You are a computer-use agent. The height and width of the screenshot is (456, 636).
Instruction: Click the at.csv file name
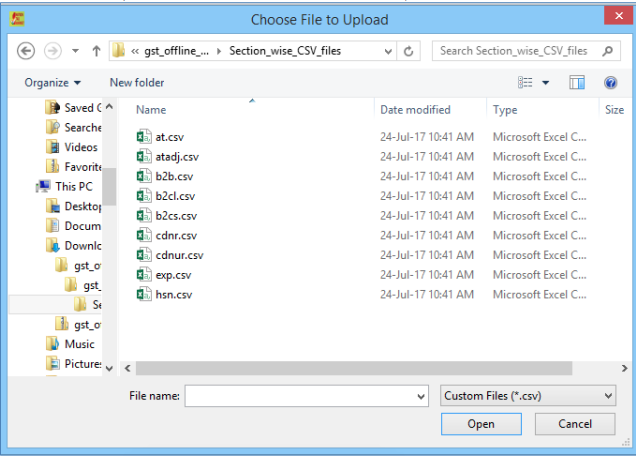[170, 137]
